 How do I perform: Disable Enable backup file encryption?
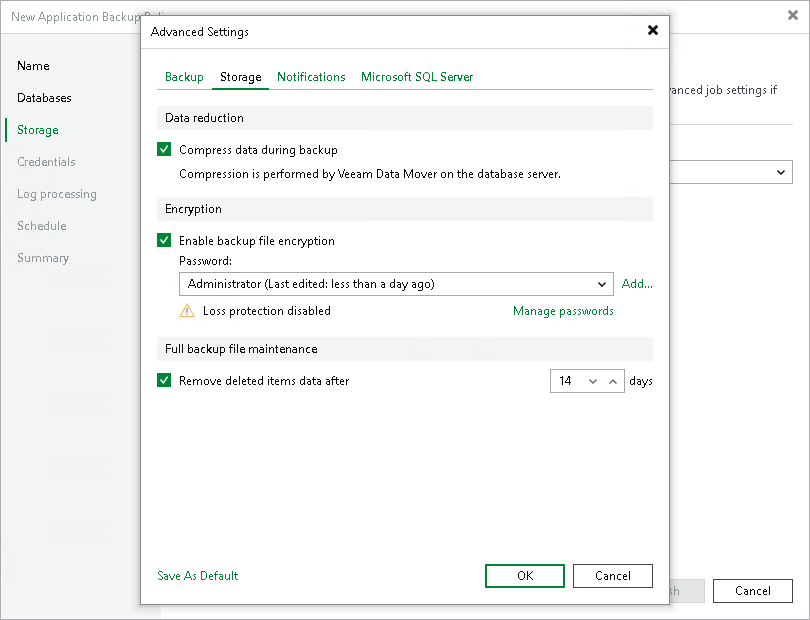pyautogui.click(x=165, y=240)
